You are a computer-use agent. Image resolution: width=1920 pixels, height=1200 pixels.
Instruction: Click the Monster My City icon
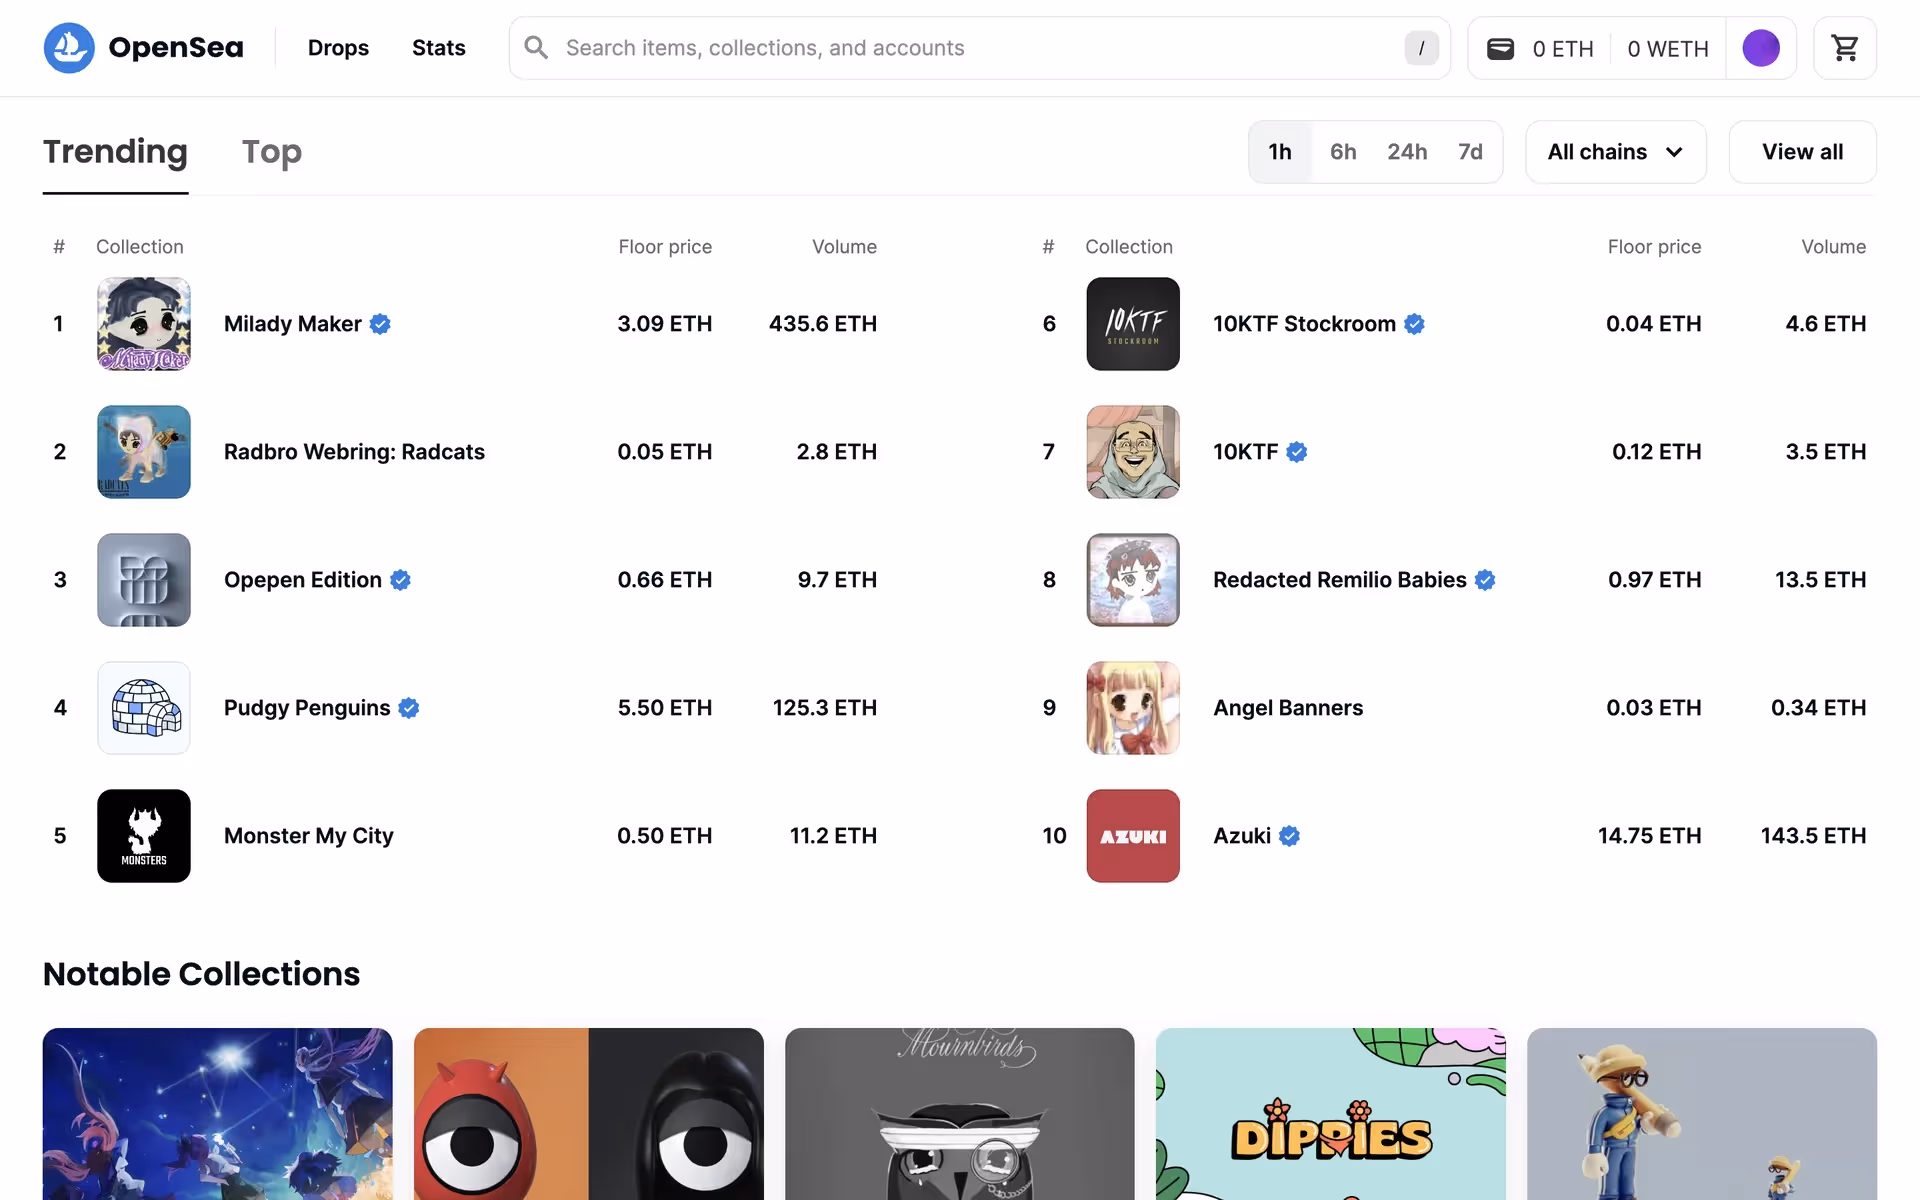(x=144, y=836)
